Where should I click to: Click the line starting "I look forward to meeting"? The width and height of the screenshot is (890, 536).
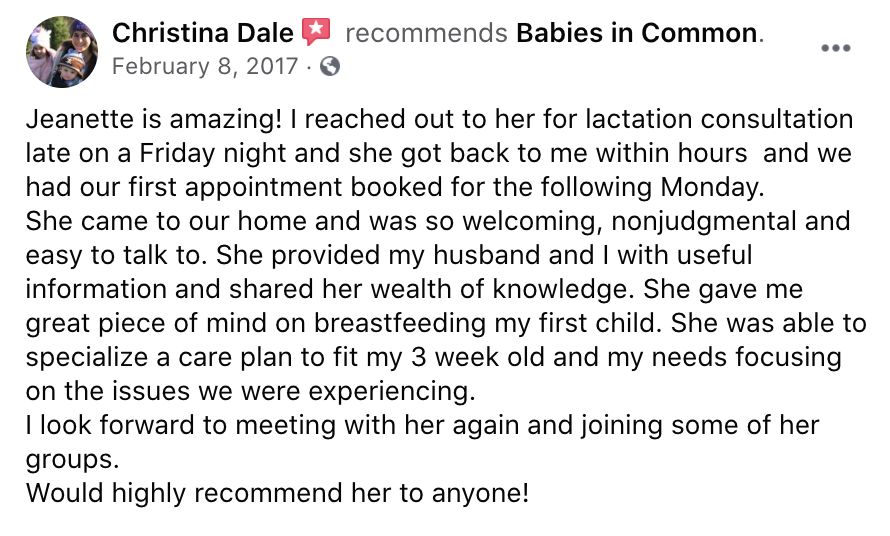423,425
